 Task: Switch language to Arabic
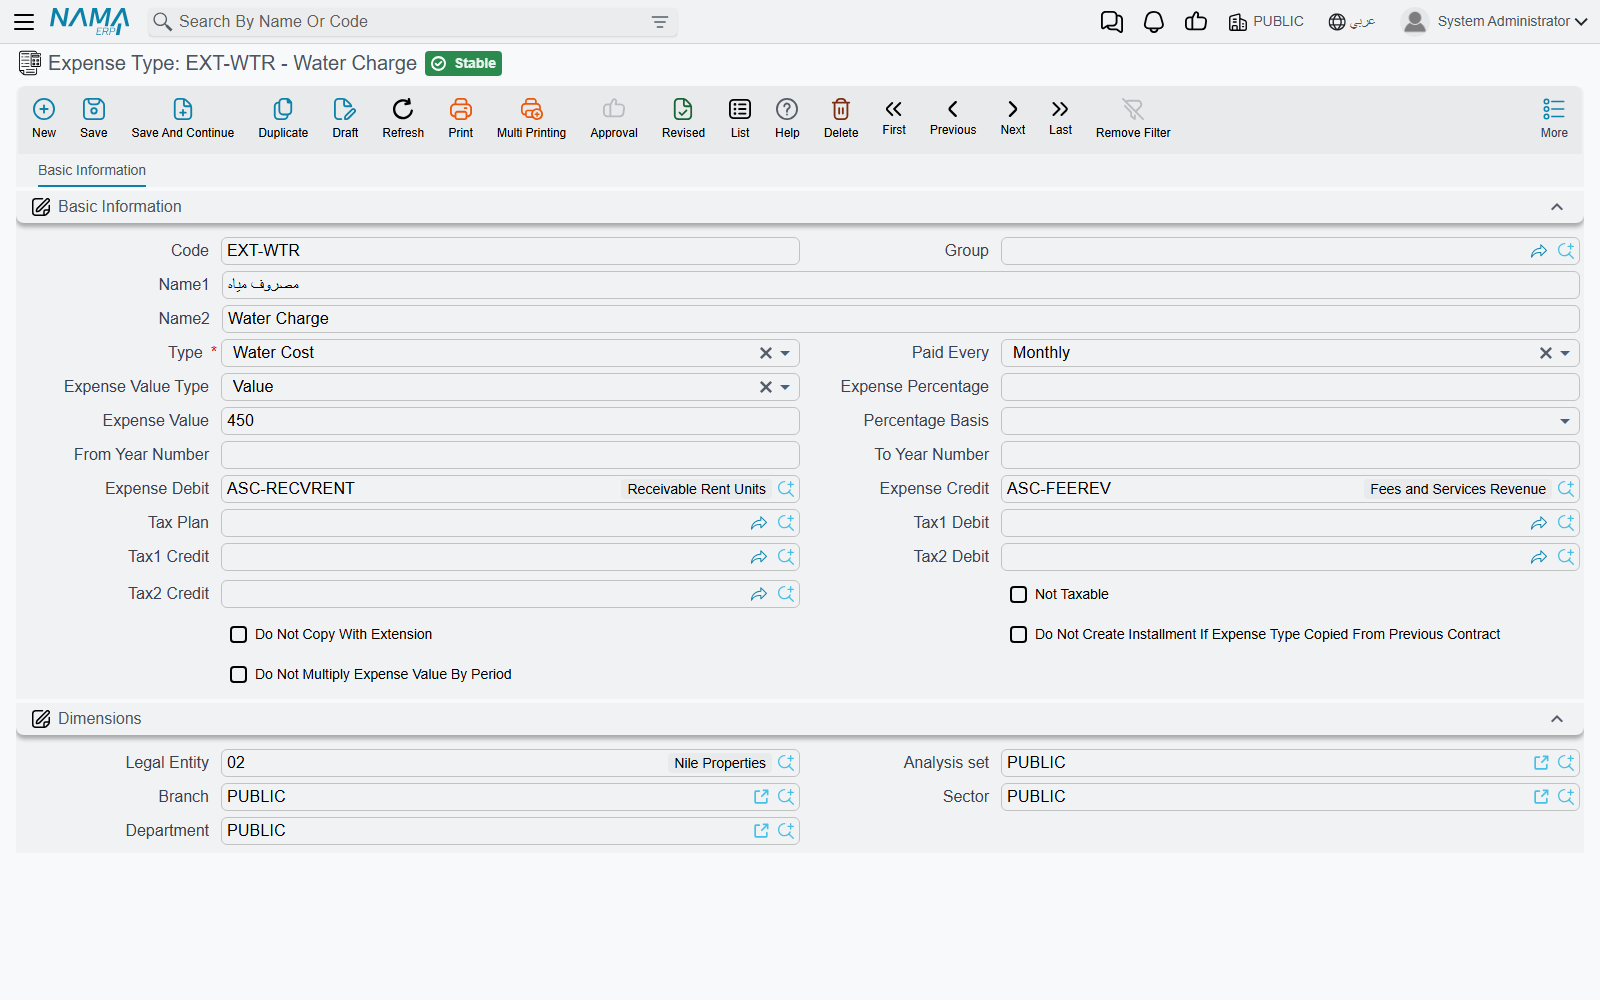[1352, 22]
